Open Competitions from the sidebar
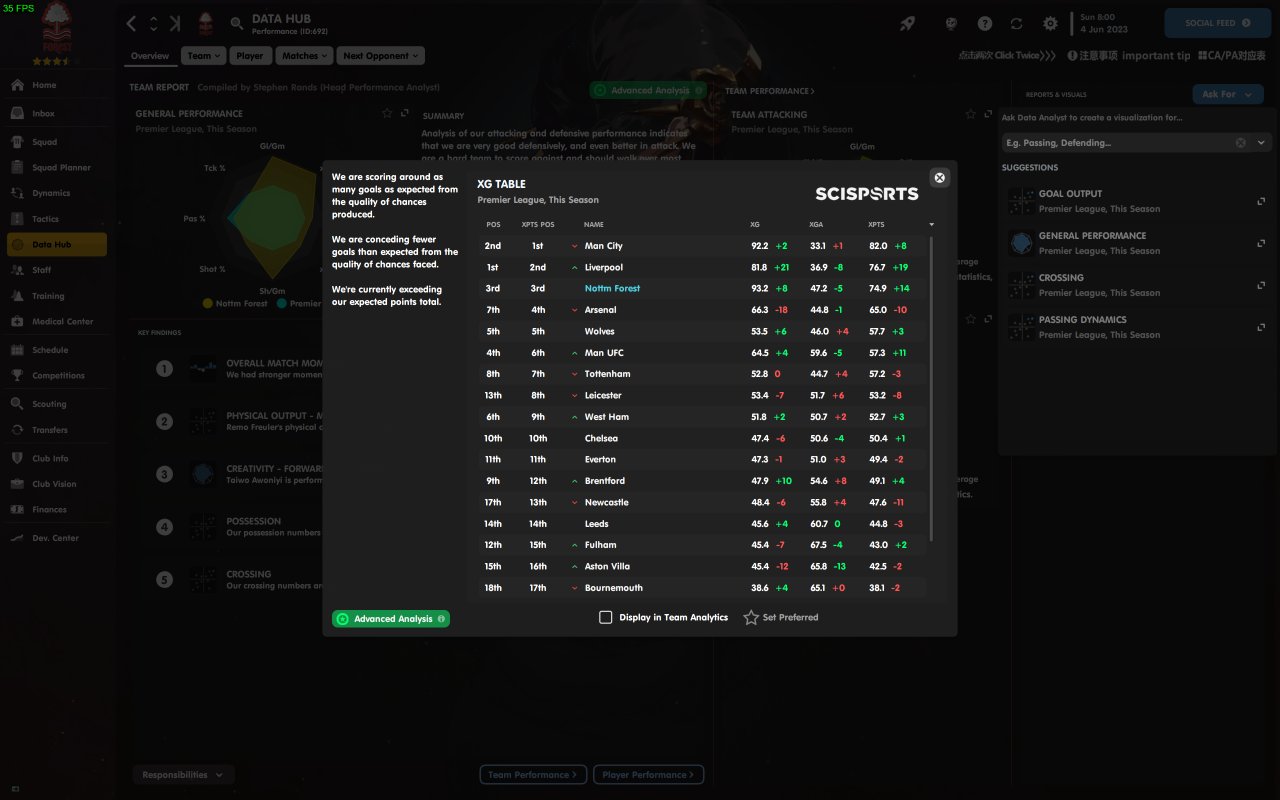 [53, 376]
